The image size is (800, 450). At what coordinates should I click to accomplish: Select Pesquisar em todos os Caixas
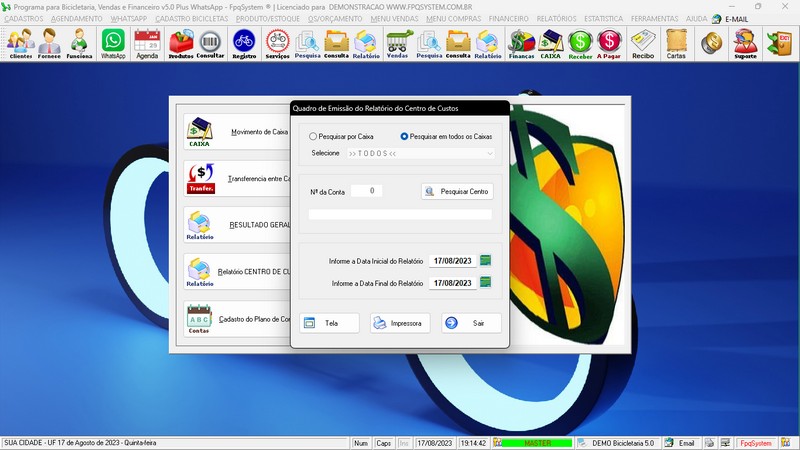(x=405, y=136)
